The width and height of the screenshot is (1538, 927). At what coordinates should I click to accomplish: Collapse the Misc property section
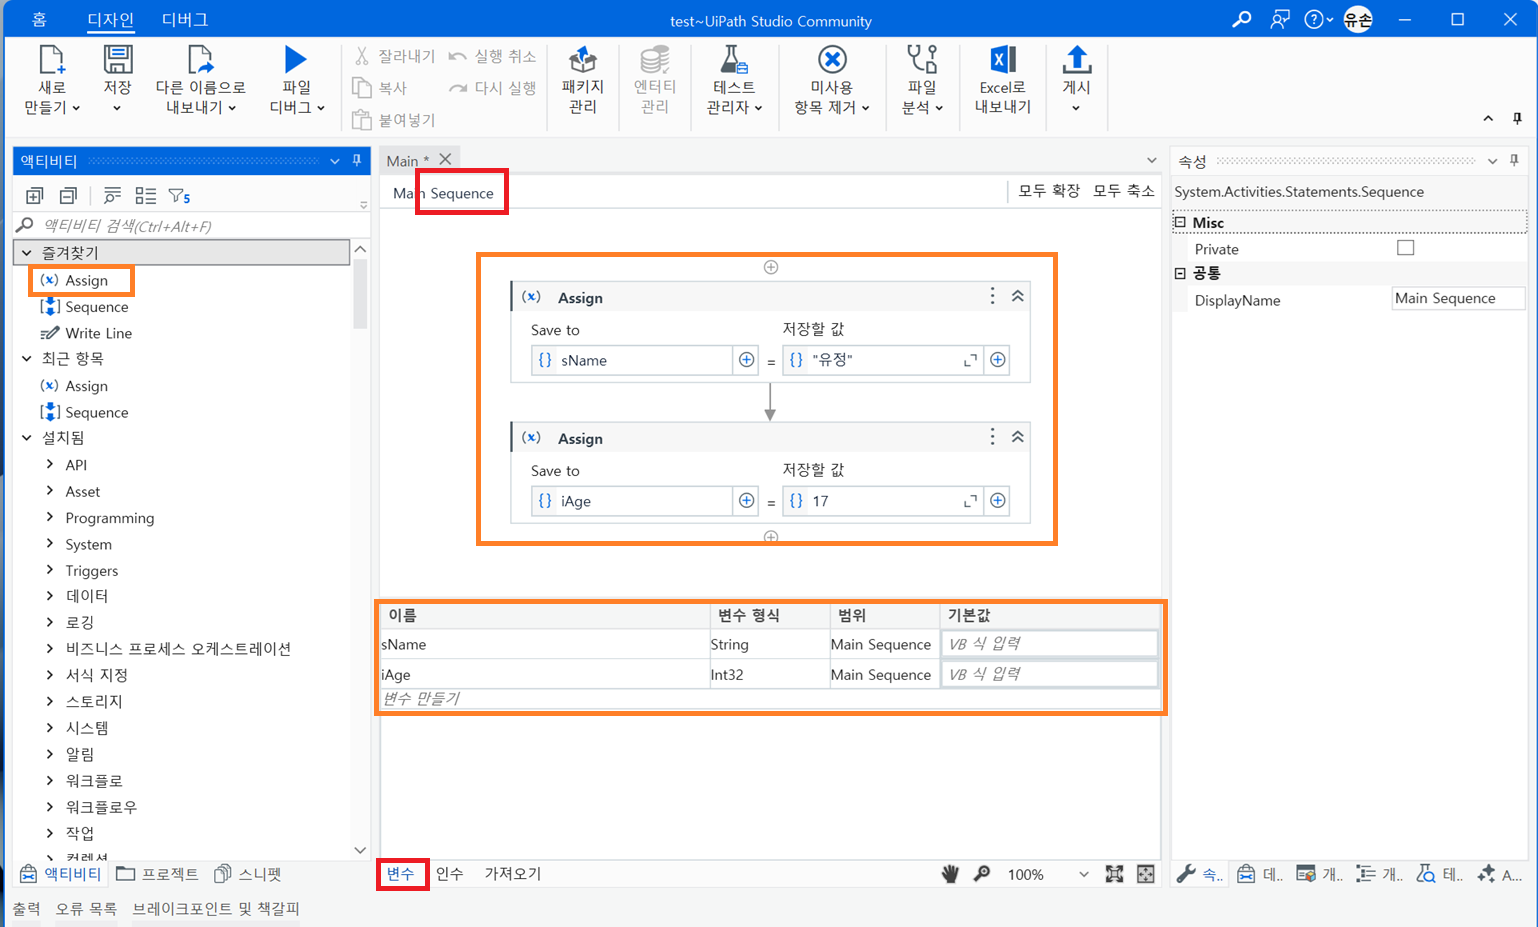pos(1180,223)
